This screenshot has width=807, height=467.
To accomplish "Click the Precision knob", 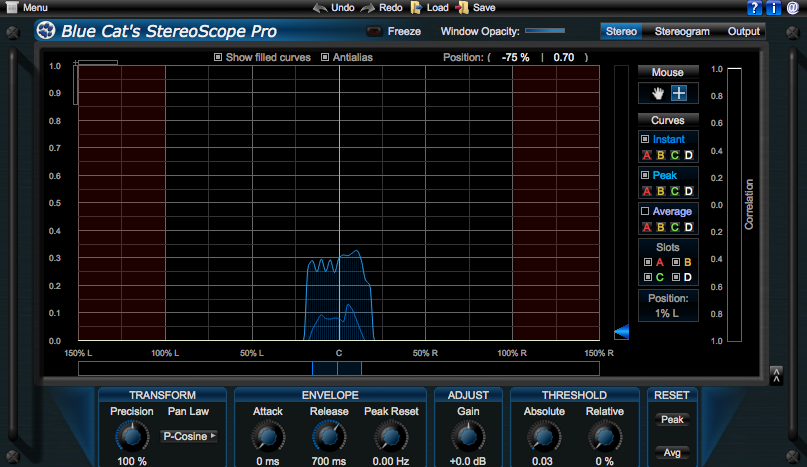I will pyautogui.click(x=132, y=437).
